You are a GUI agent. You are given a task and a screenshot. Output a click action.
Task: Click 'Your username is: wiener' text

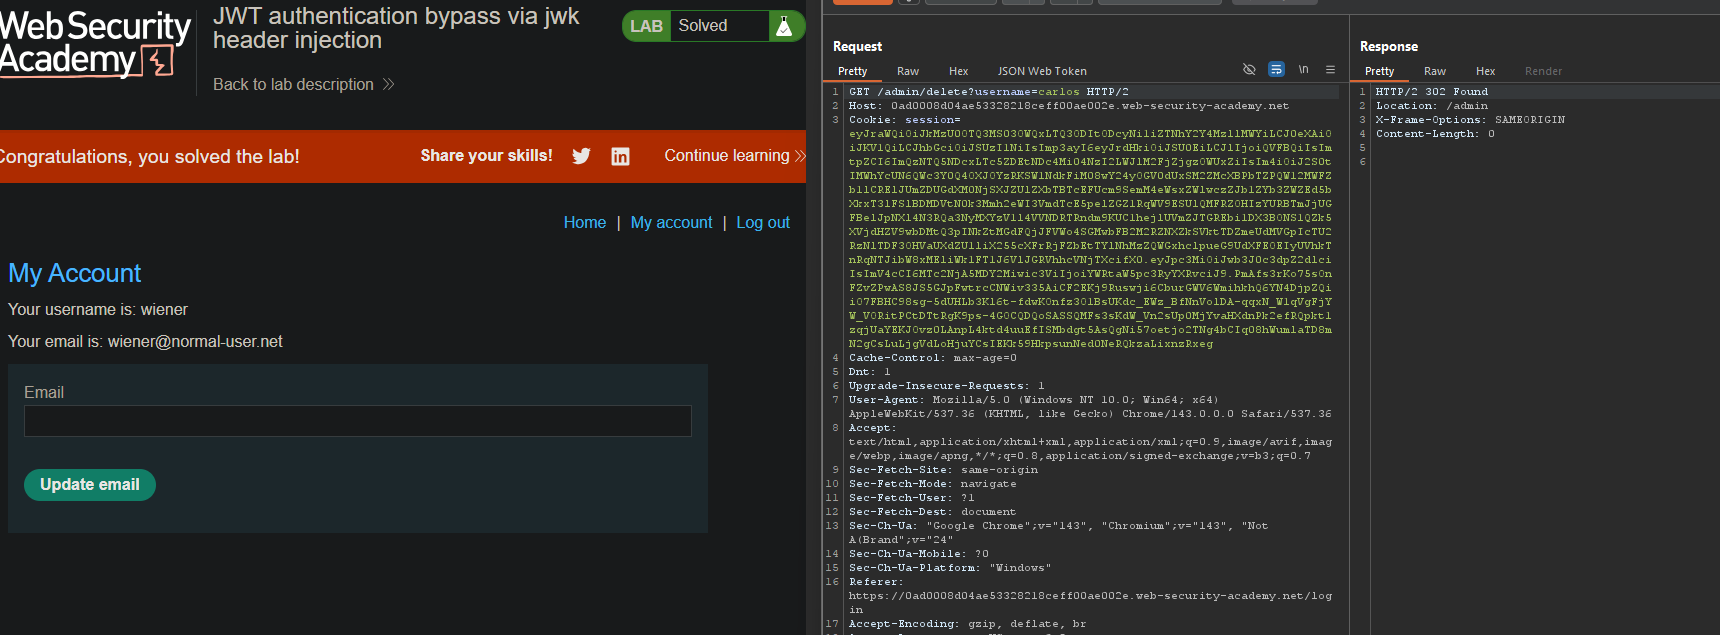[x=98, y=310]
